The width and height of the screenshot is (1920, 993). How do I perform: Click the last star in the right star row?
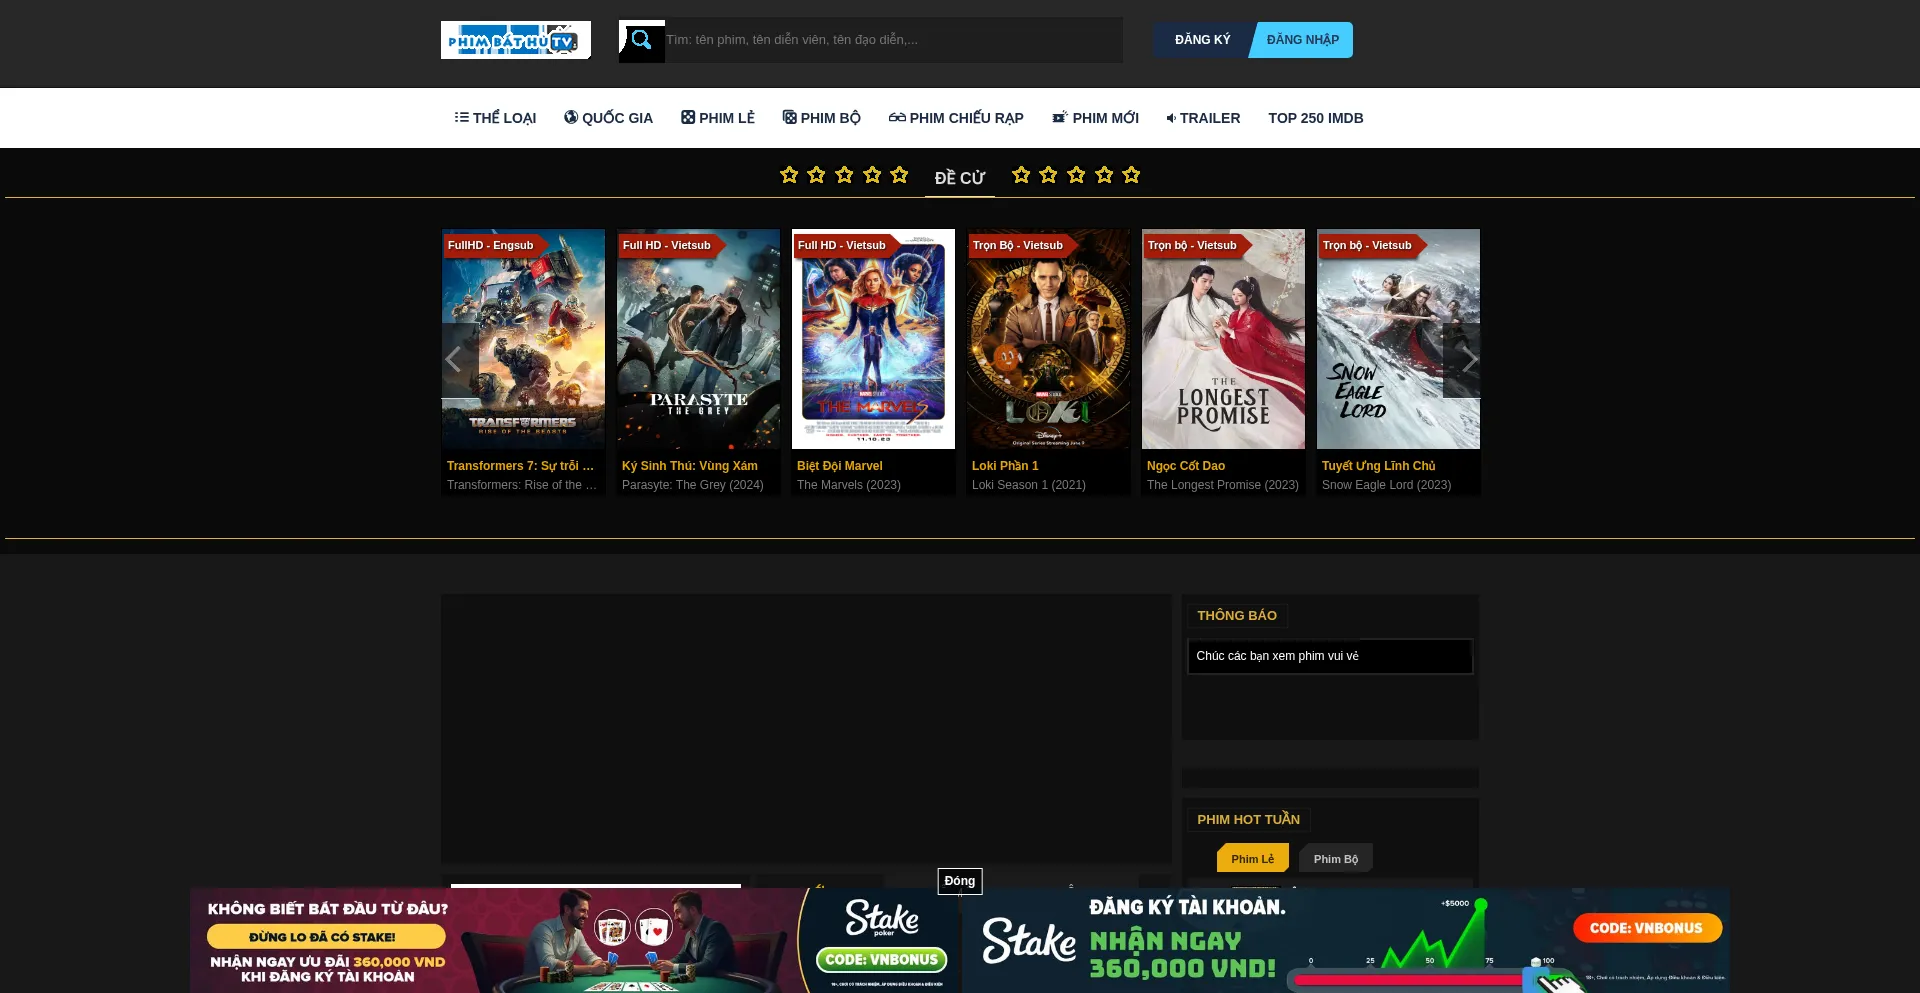(1131, 175)
